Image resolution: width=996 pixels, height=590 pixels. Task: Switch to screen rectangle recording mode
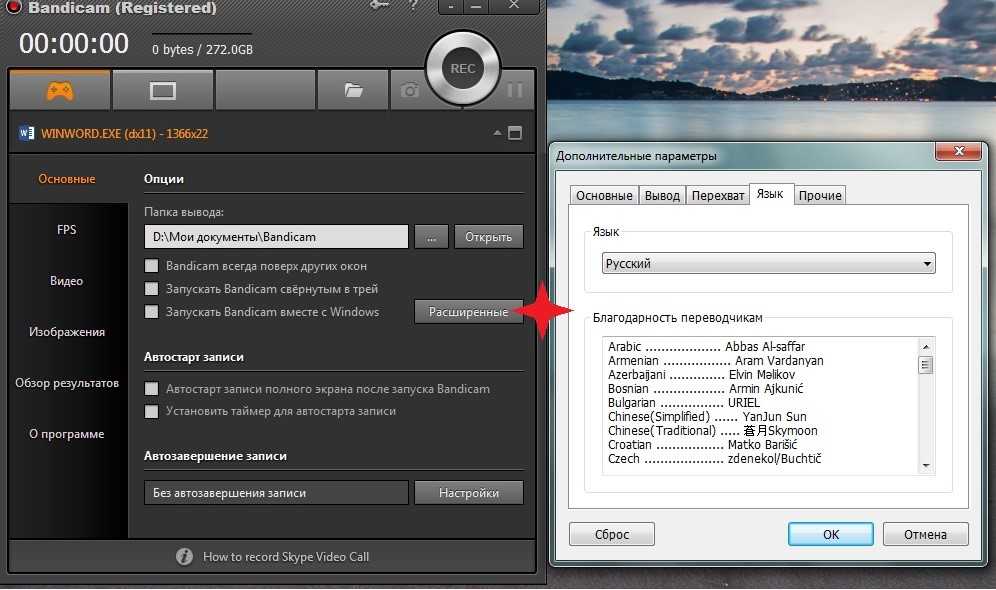(x=162, y=91)
